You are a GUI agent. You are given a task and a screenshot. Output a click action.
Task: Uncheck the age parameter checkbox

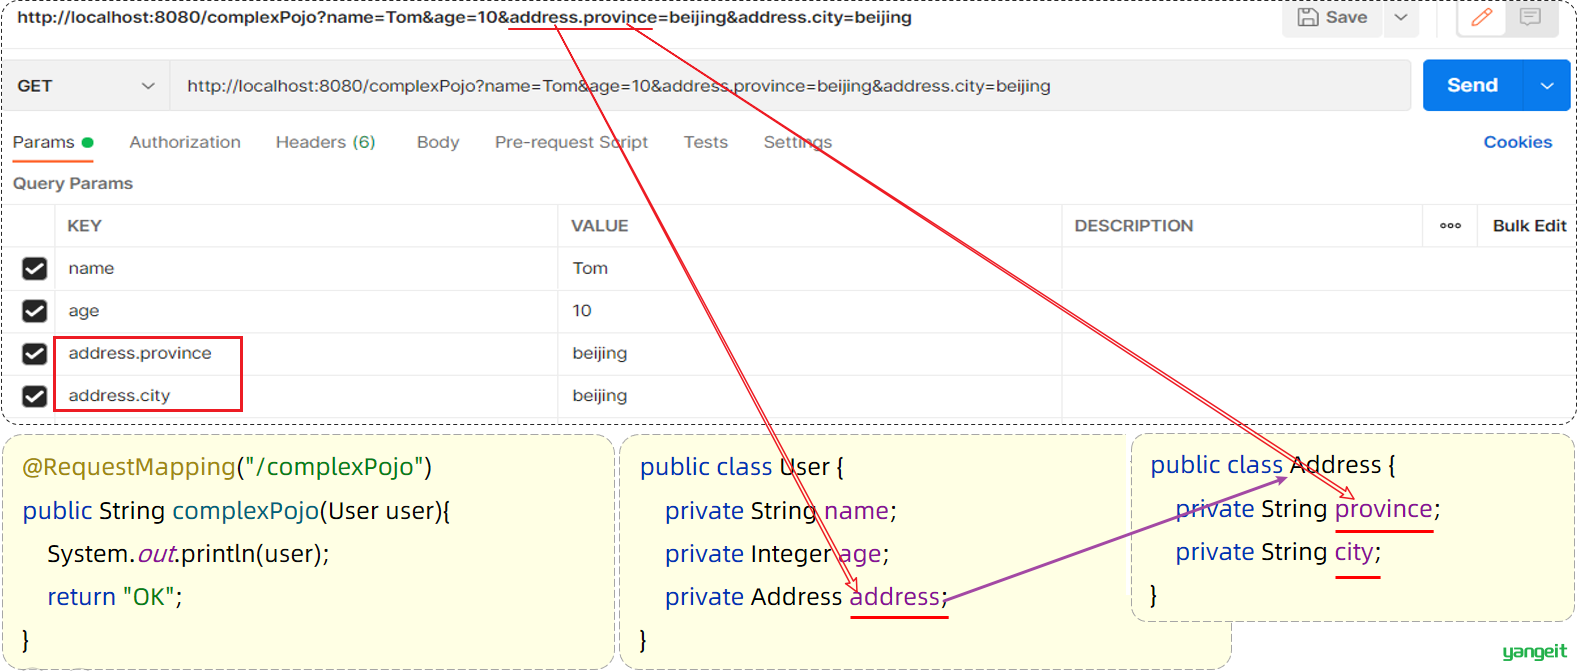pyautogui.click(x=35, y=311)
